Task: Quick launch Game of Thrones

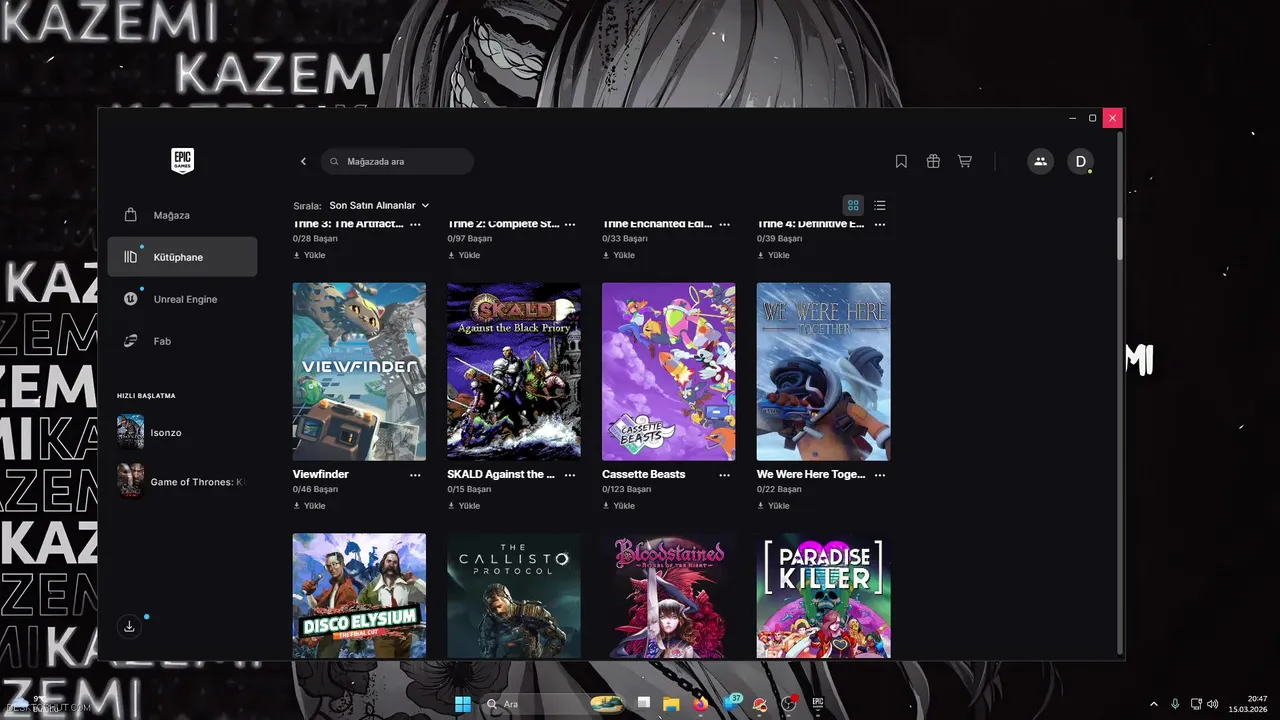Action: click(182, 482)
